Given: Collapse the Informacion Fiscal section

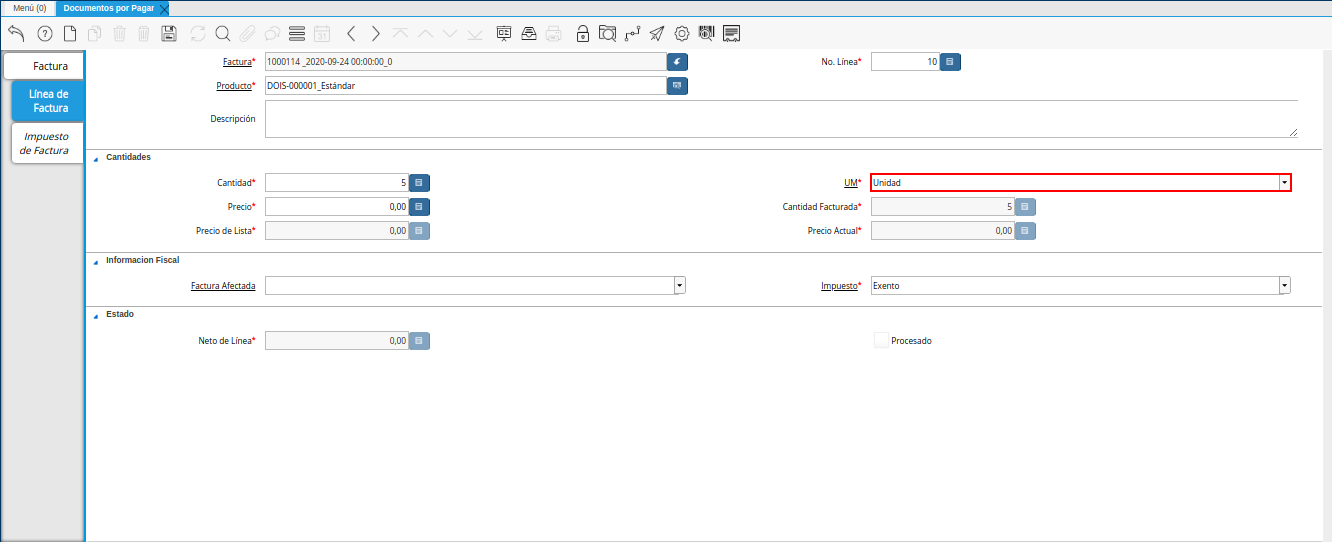Looking at the screenshot, I should tap(96, 261).
